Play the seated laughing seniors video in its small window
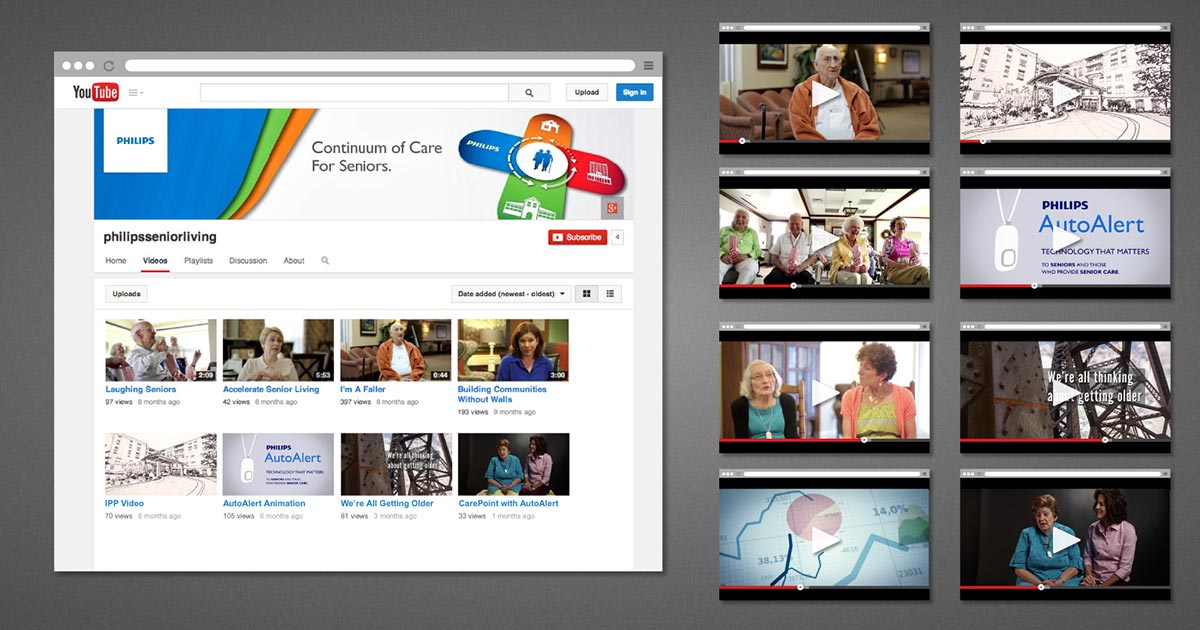Viewport: 1200px width, 630px height. point(825,240)
